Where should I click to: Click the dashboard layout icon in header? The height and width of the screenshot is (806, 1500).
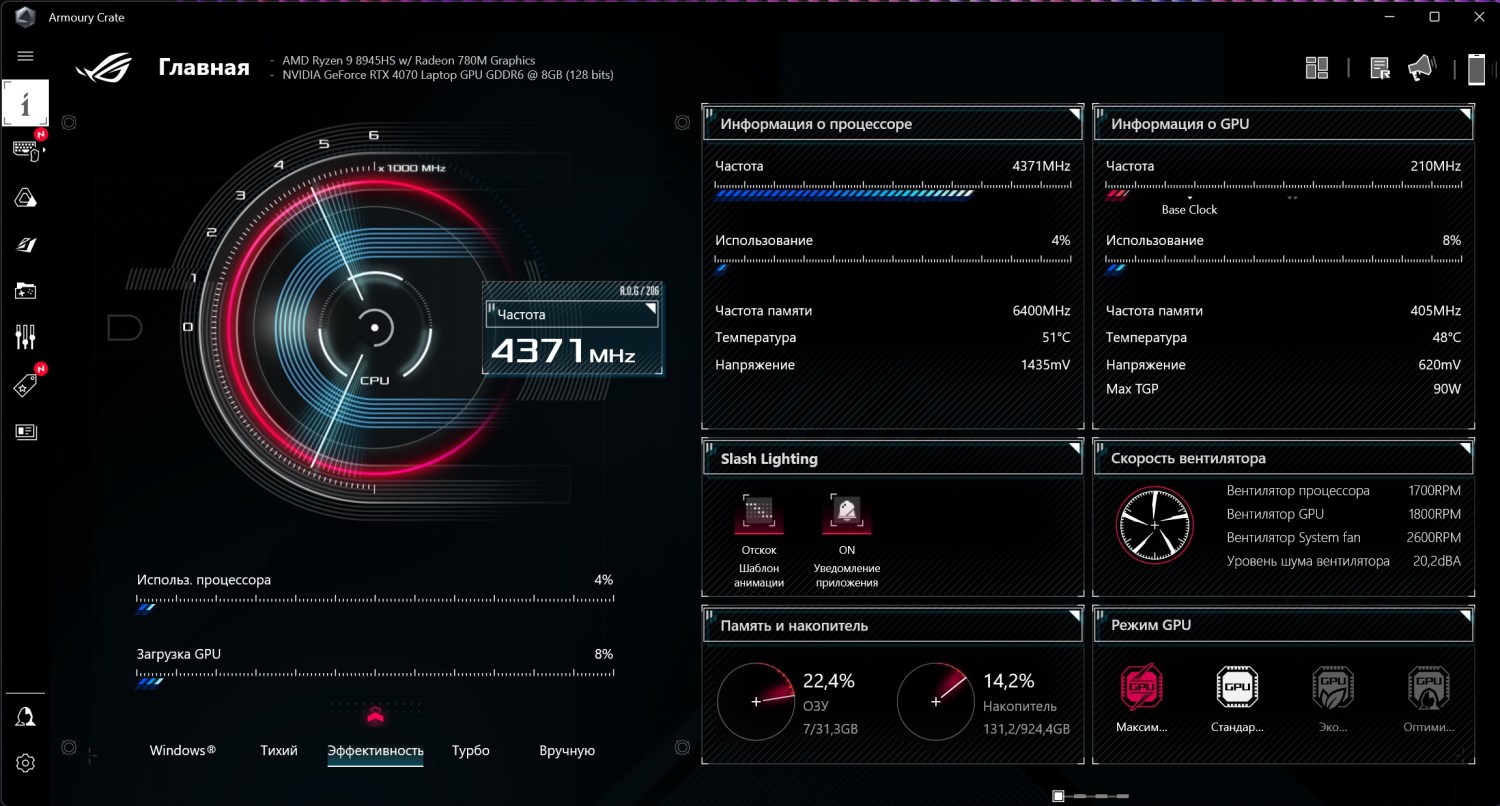[x=1317, y=68]
